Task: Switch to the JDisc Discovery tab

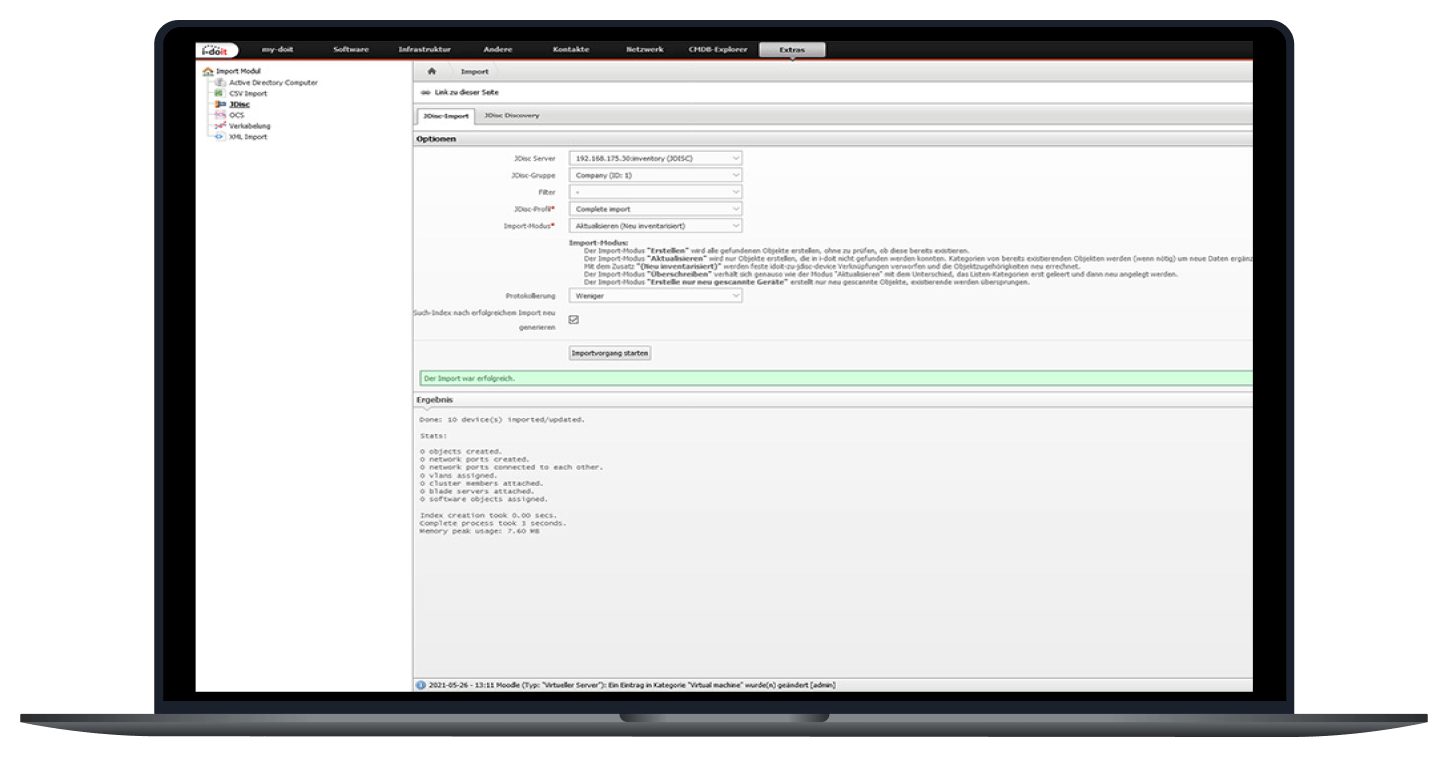Action: click(512, 116)
